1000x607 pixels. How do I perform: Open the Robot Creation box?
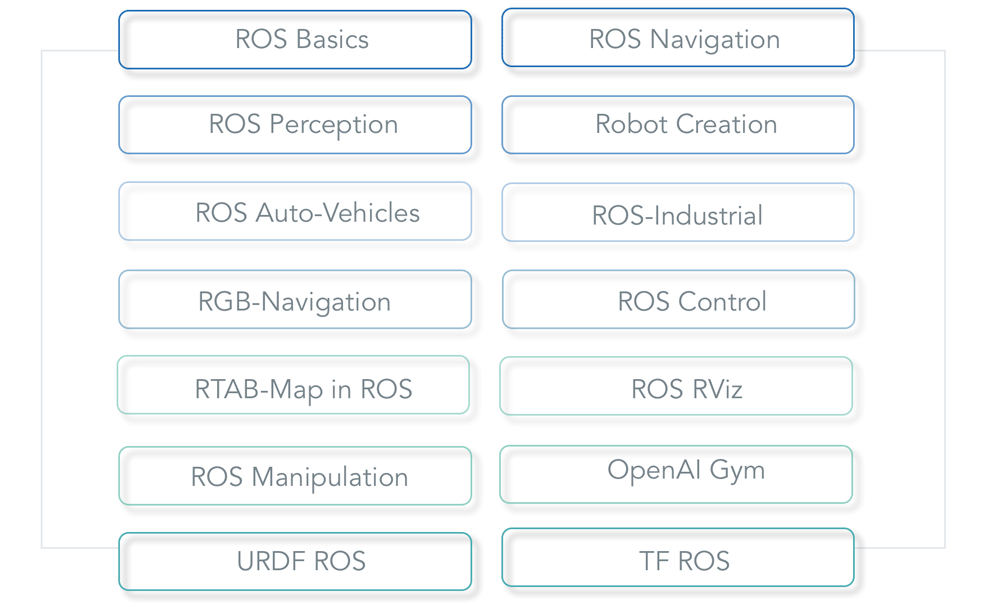coord(678,125)
